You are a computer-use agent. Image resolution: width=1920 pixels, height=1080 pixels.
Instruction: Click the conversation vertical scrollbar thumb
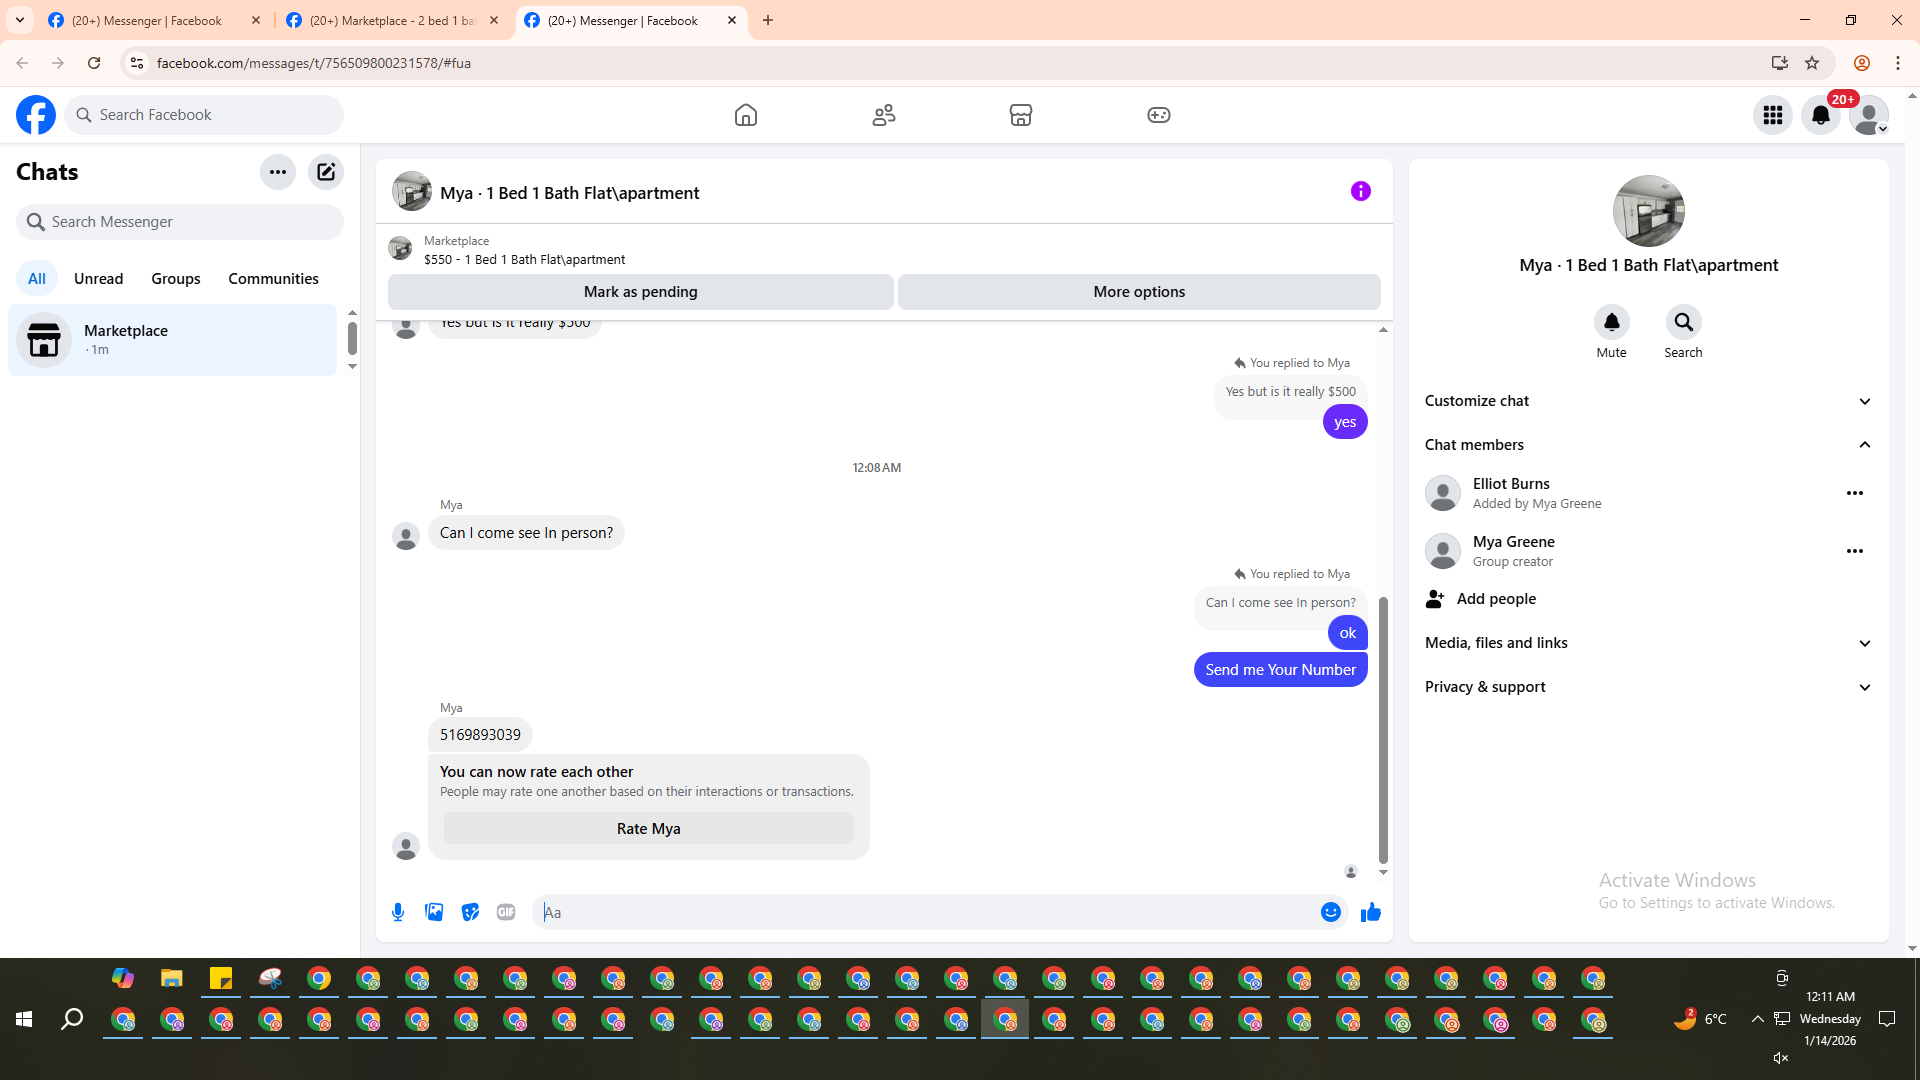click(1383, 730)
